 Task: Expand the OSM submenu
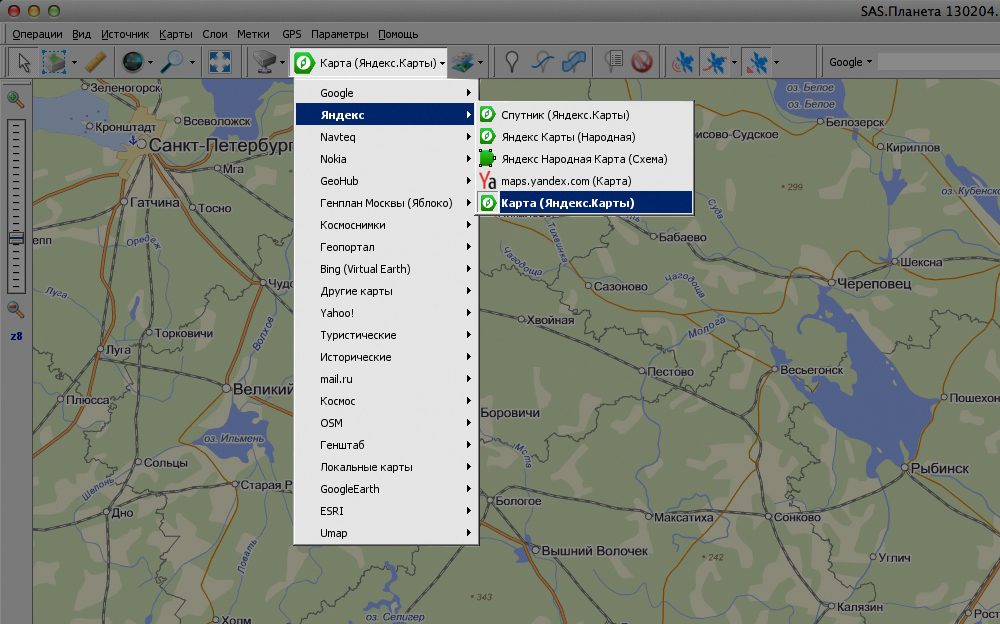(x=386, y=423)
